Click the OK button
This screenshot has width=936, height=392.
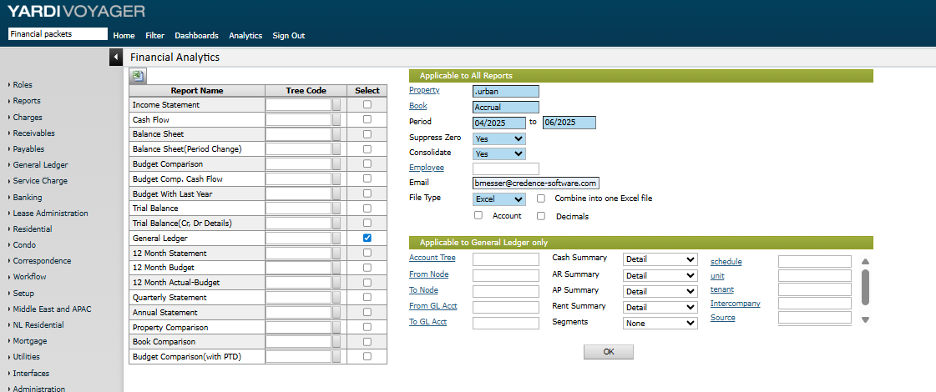click(x=608, y=351)
